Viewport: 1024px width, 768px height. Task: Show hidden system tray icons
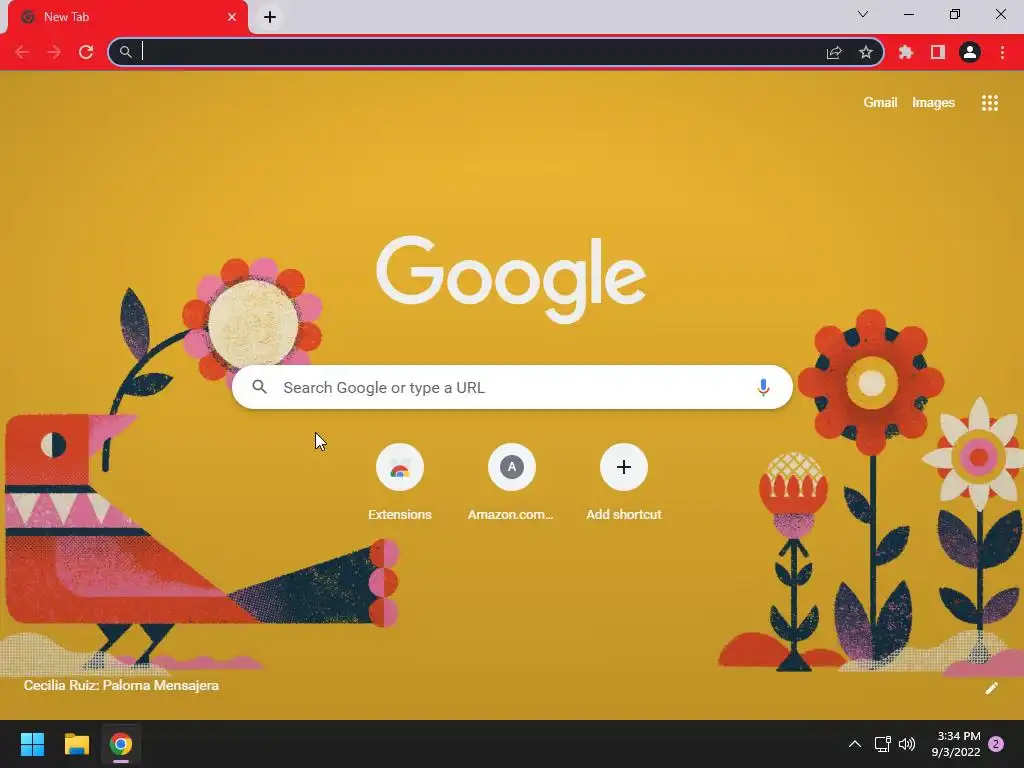click(x=854, y=744)
